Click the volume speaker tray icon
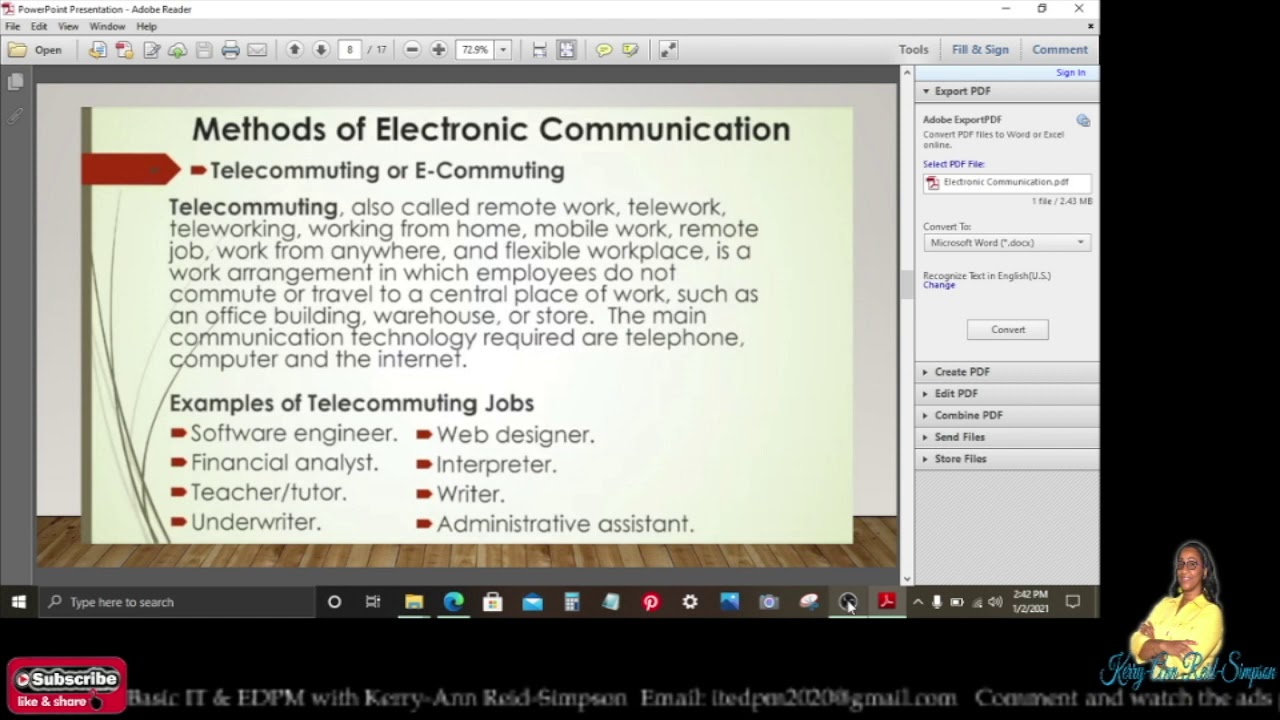Screen dimensions: 1280x720 tap(995, 602)
